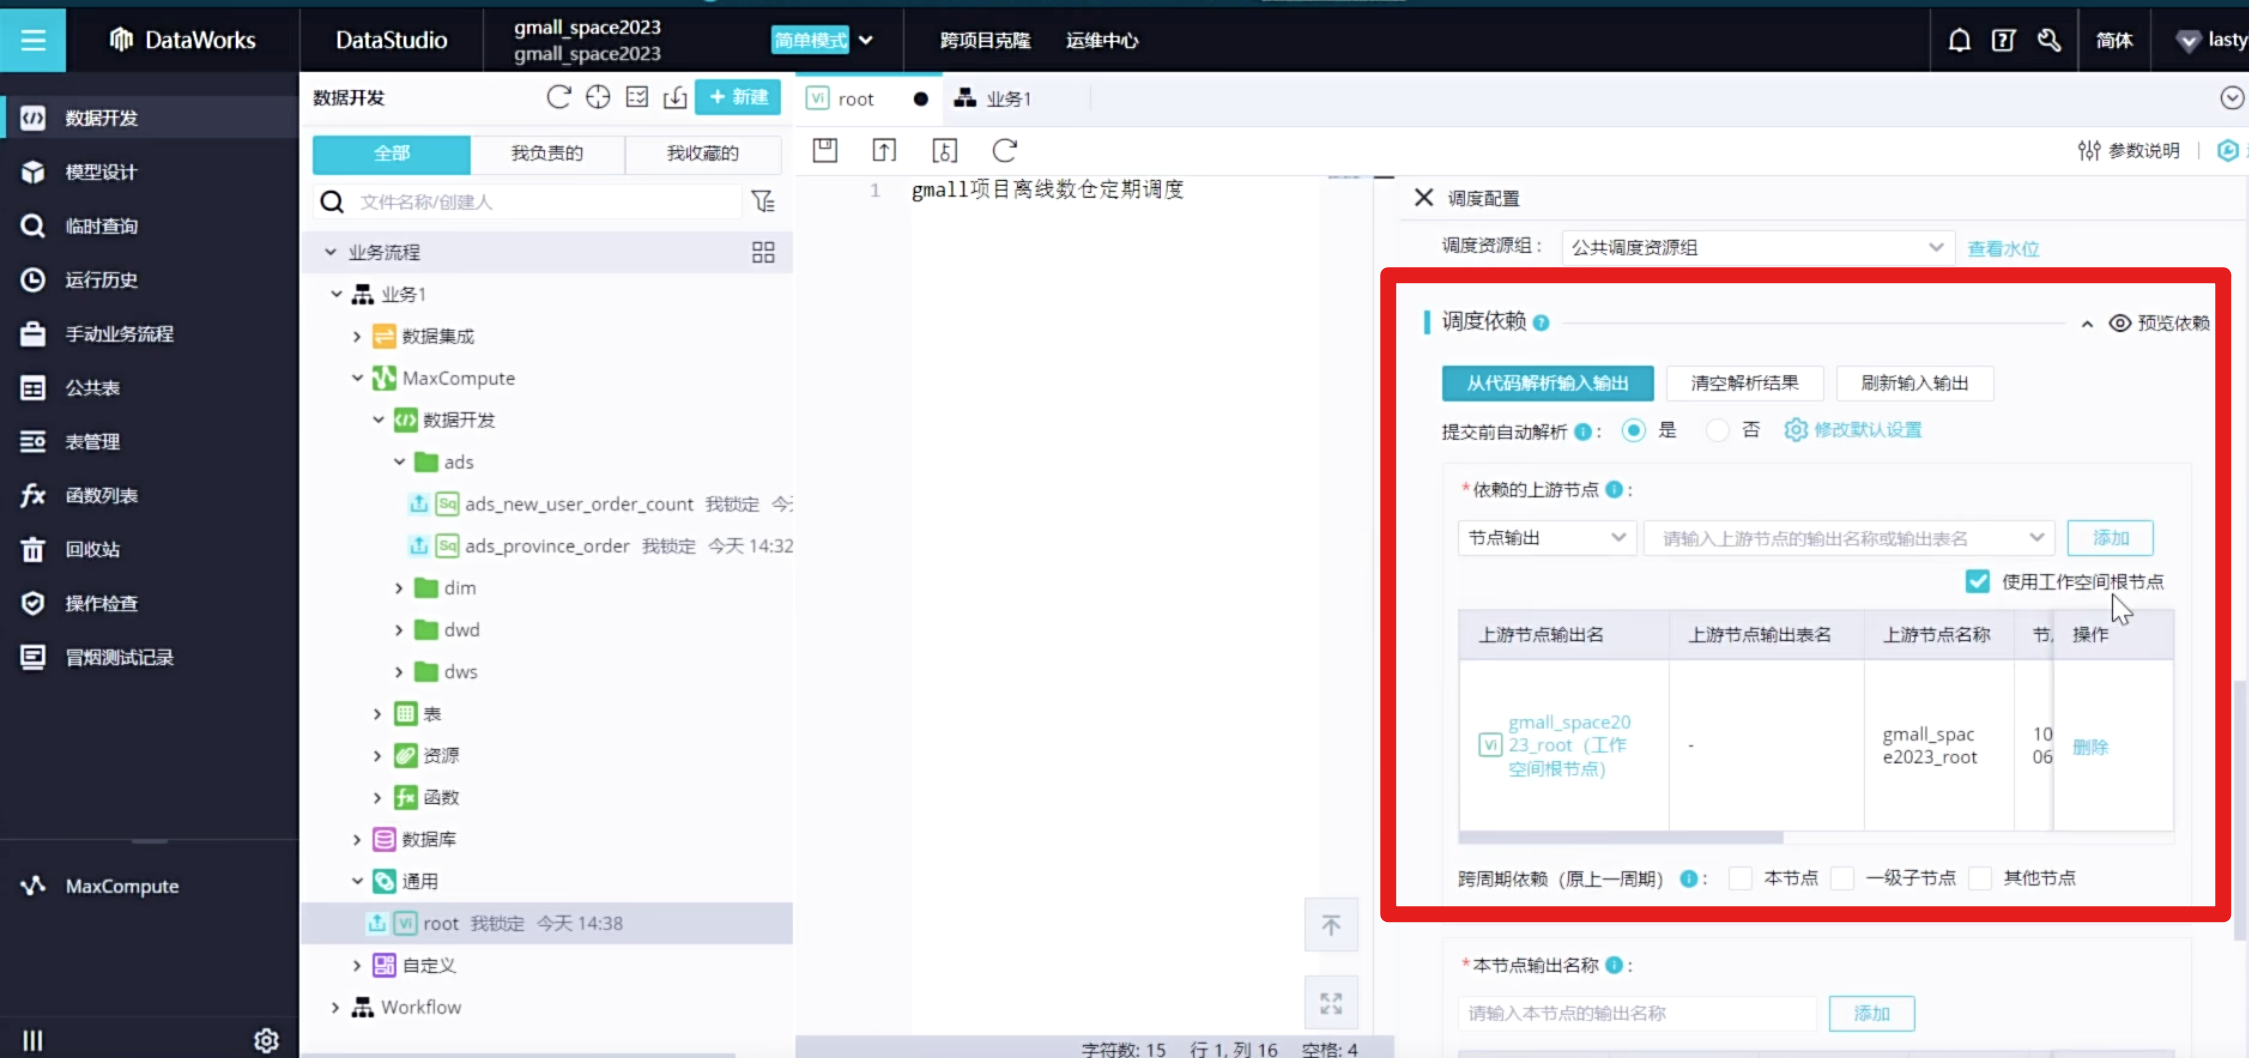Click the refresh icon in 数据开发 panel
The width and height of the screenshot is (2249, 1058).
(x=558, y=97)
